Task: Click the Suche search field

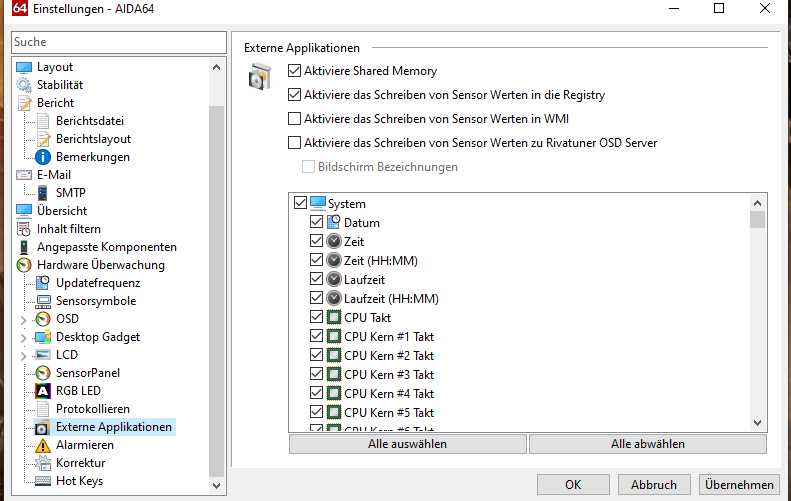Action: [119, 42]
